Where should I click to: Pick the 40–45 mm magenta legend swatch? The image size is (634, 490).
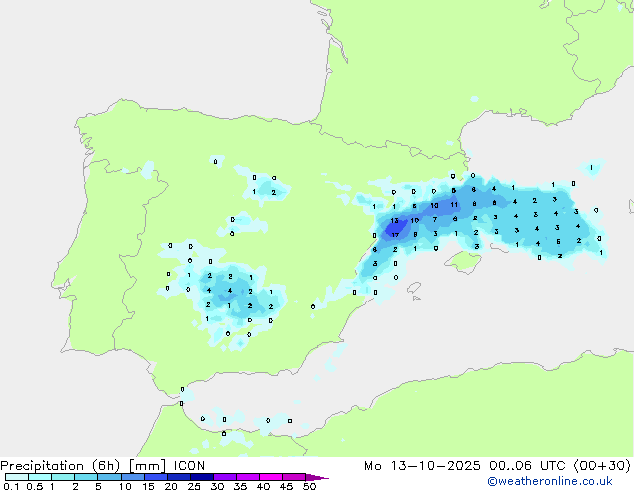point(271,477)
